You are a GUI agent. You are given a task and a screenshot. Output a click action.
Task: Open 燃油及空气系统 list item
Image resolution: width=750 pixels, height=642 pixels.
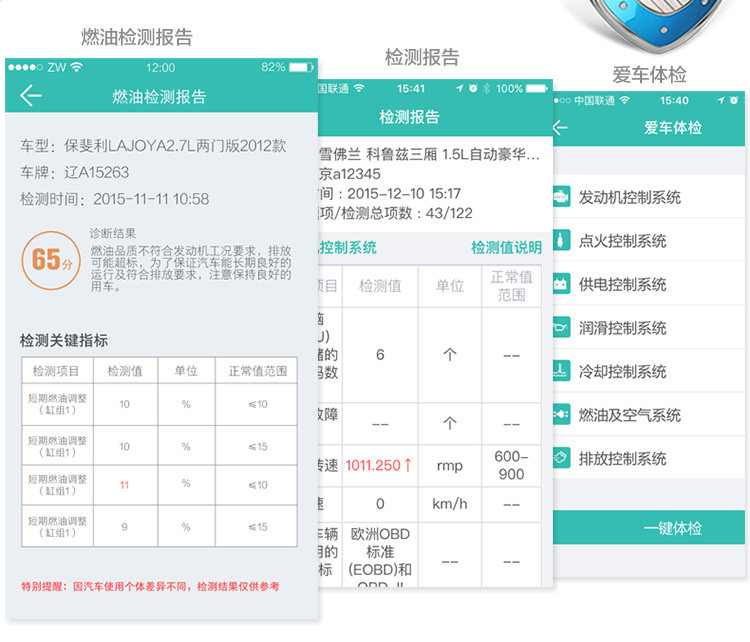[x=649, y=415]
